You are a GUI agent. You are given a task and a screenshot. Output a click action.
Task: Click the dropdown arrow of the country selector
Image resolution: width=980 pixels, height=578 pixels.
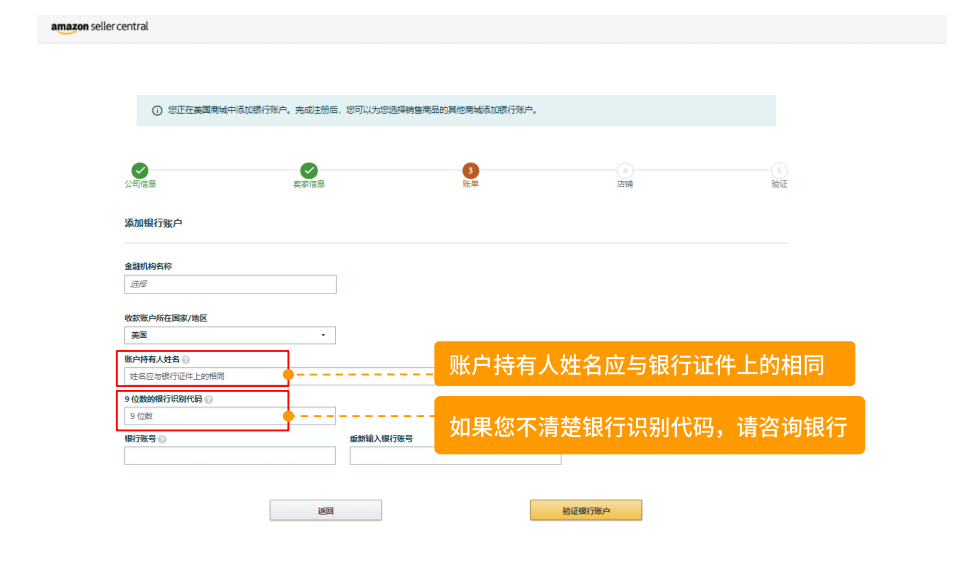[x=323, y=335]
